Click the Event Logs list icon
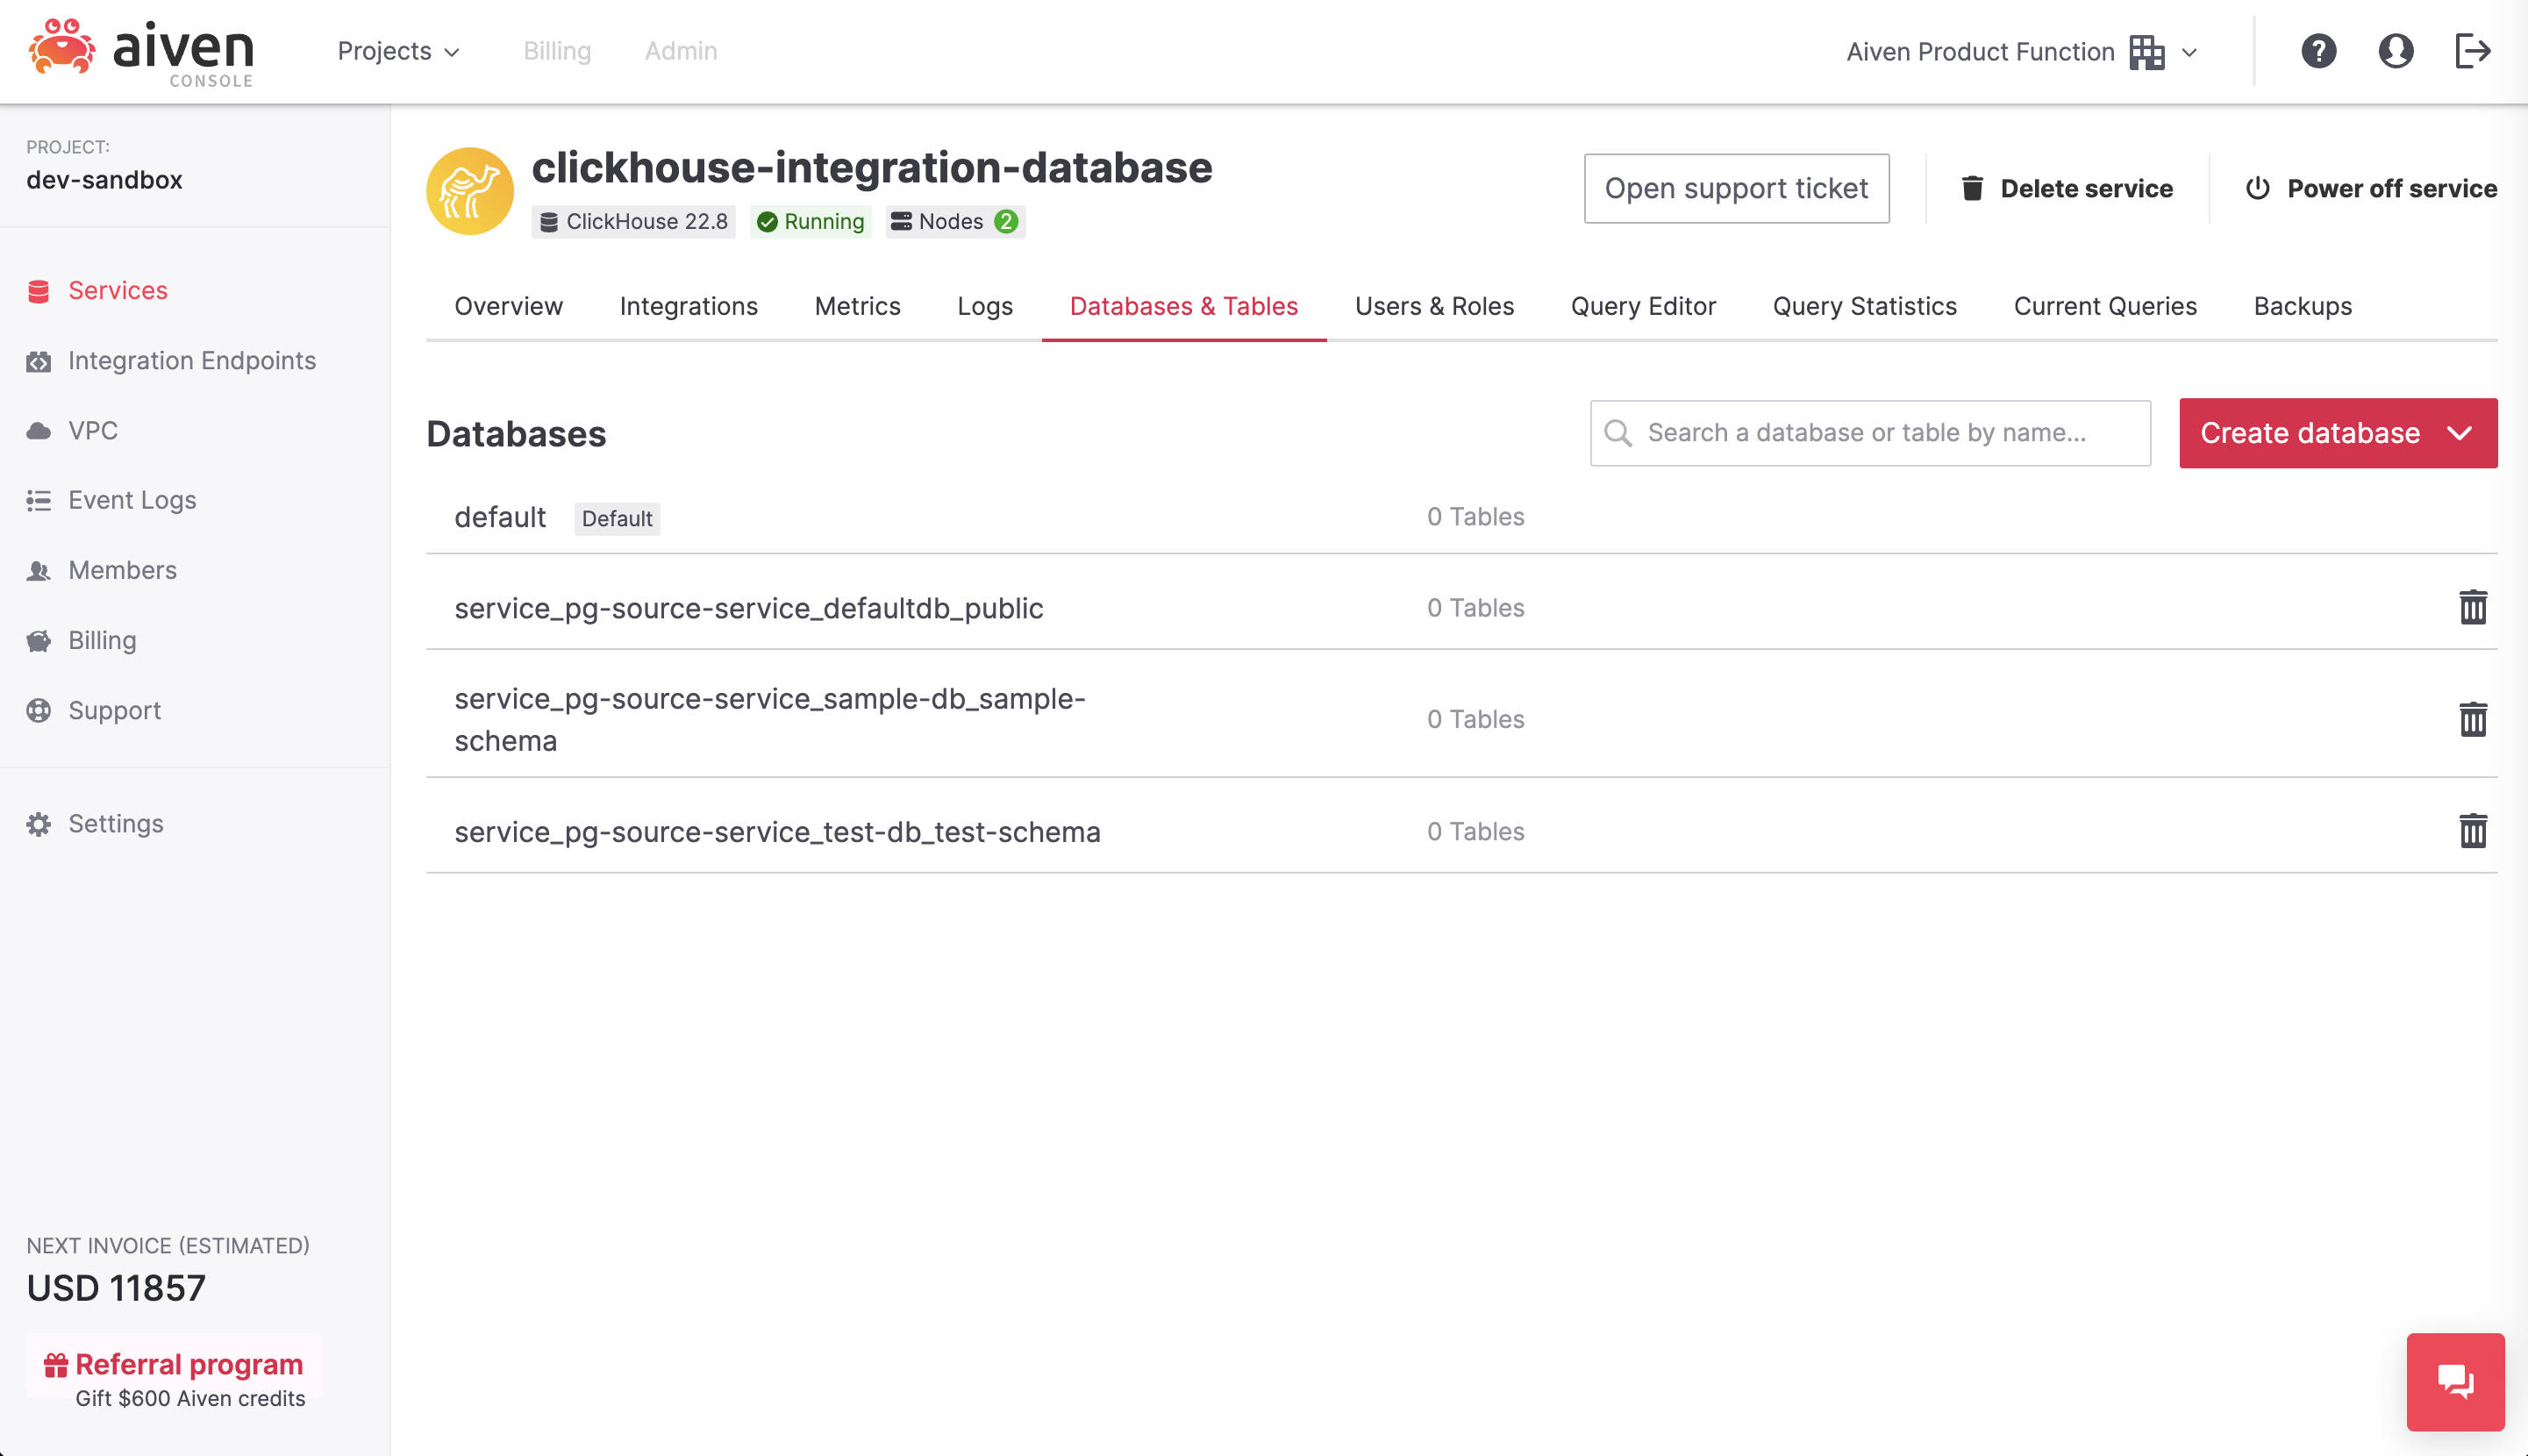Screen dimensions: 2528x1456 [39, 500]
